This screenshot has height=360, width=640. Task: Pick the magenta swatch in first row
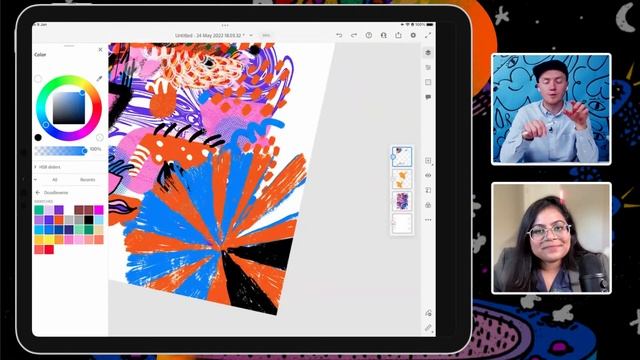99,210
